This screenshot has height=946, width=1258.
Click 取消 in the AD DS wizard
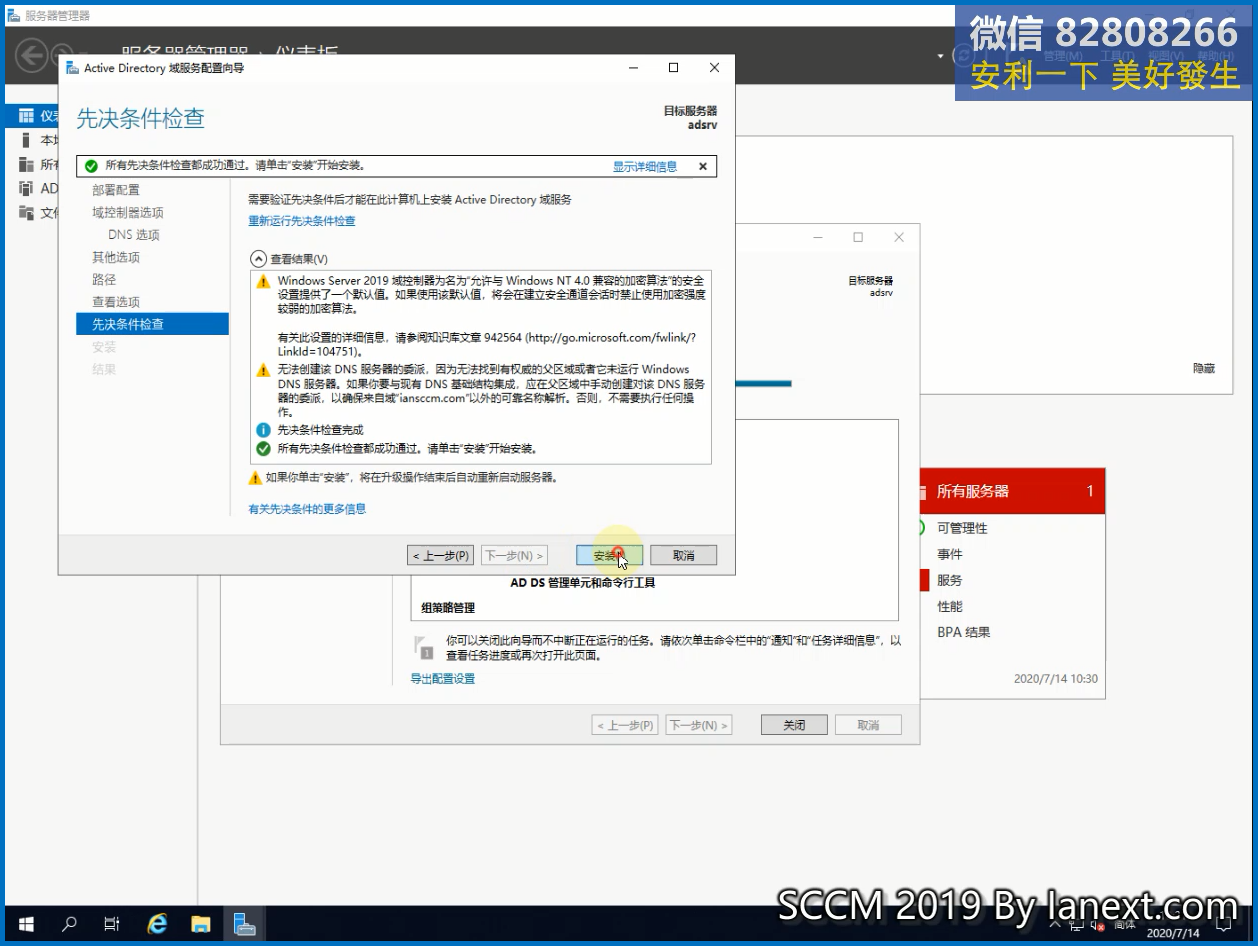click(683, 555)
